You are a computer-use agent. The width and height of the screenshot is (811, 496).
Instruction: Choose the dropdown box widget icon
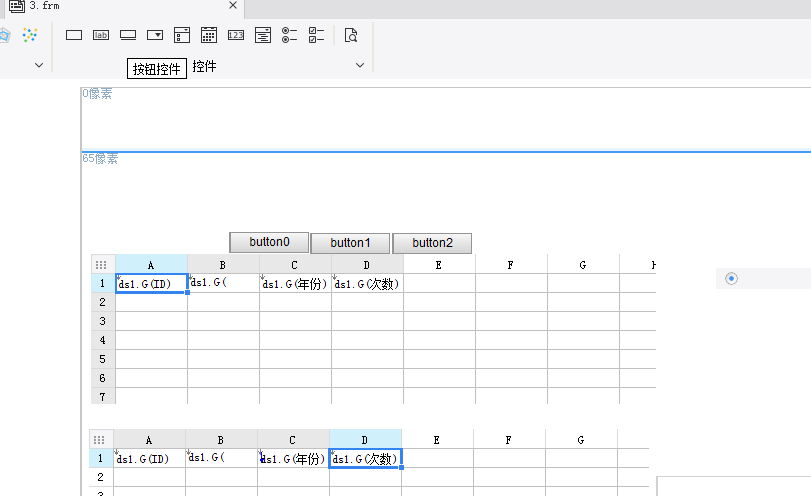(155, 35)
